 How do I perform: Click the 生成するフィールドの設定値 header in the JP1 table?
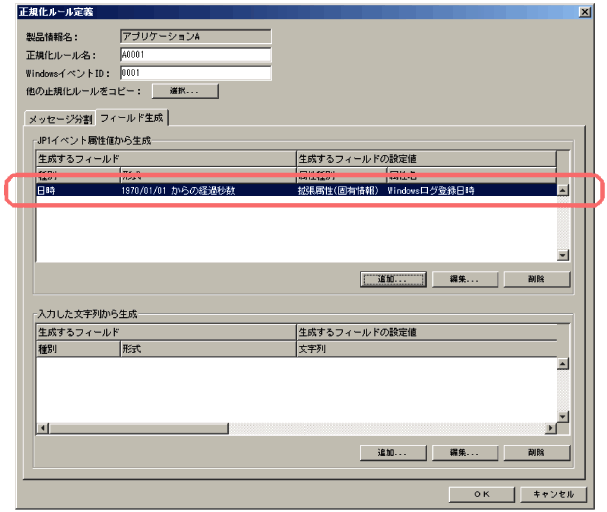click(427, 159)
